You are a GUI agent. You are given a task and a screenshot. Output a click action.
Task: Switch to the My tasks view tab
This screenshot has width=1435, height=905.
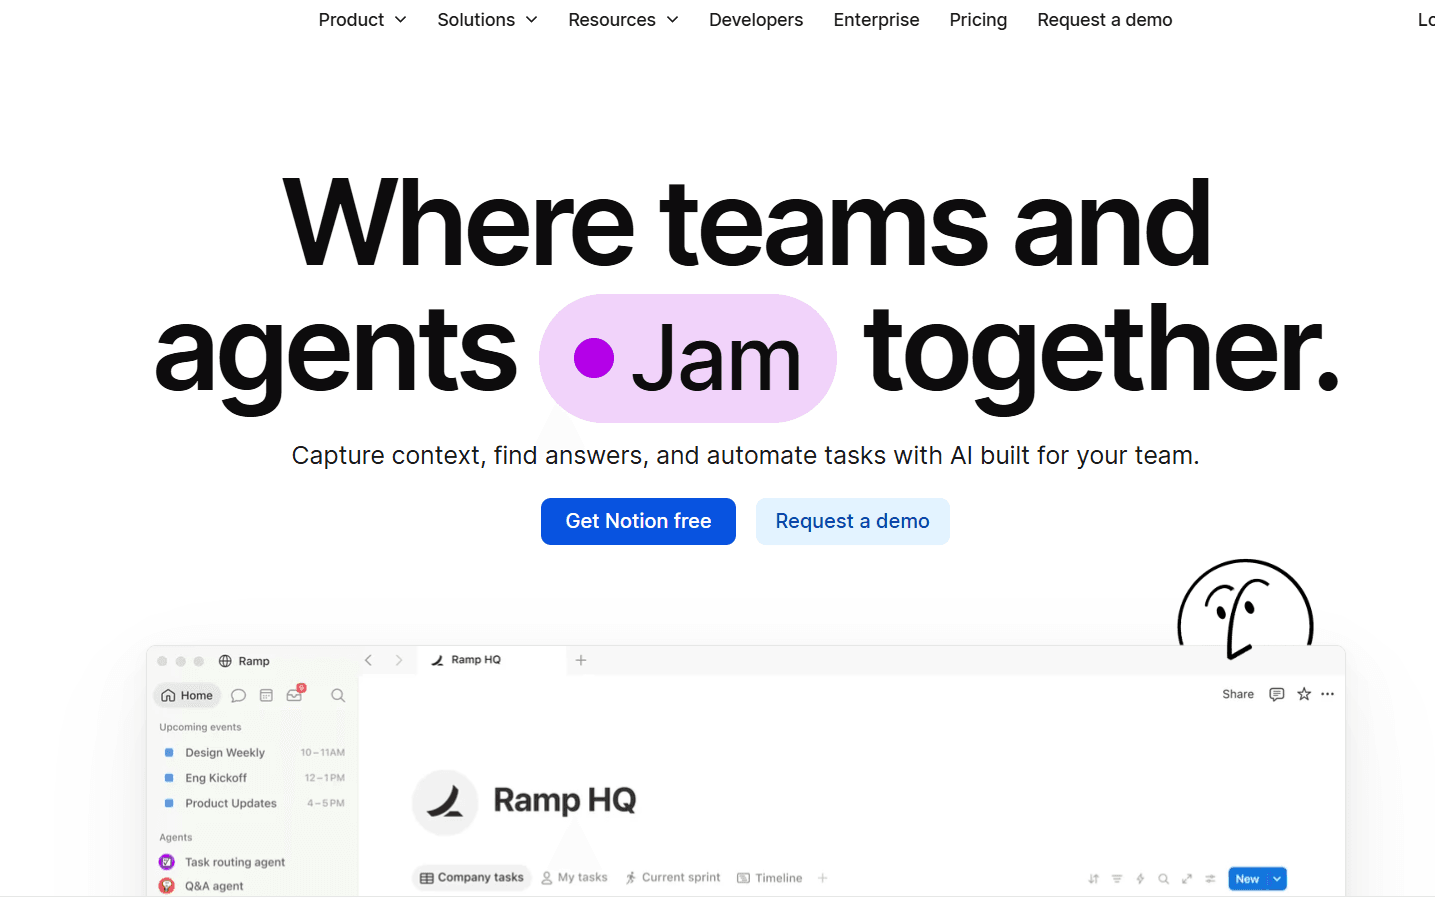[x=575, y=878]
